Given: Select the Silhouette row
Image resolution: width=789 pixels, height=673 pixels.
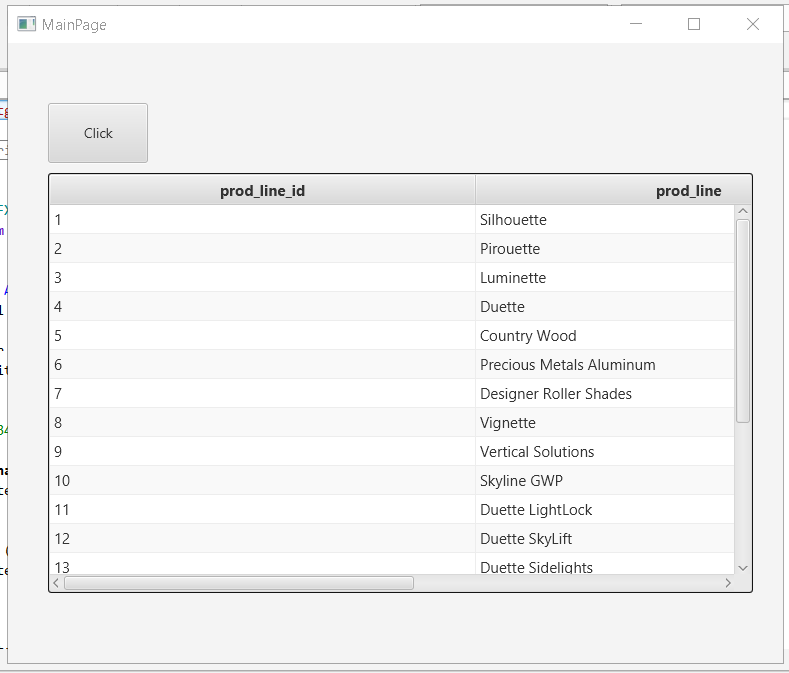Looking at the screenshot, I should (x=513, y=220).
